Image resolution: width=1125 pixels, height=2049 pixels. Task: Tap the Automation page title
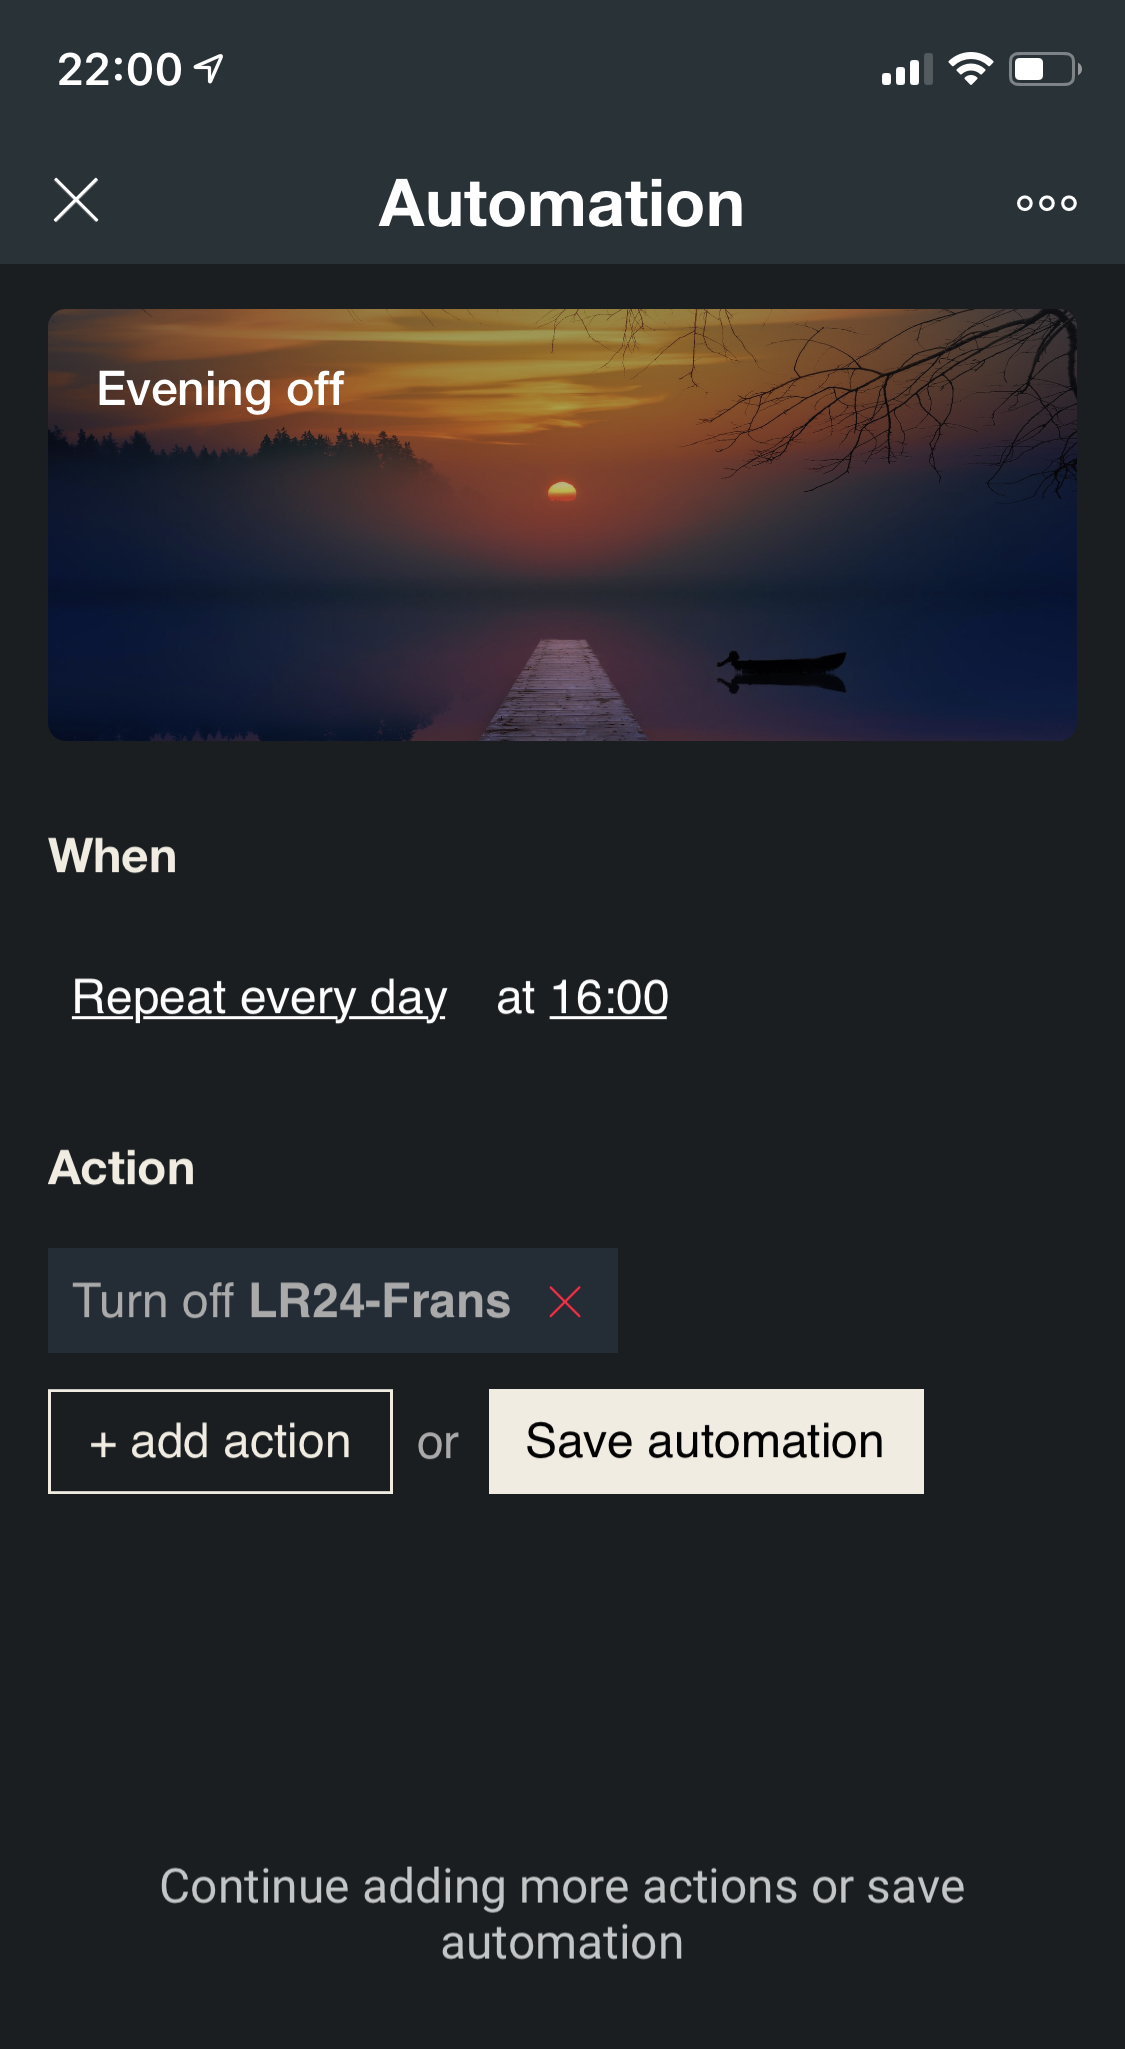pyautogui.click(x=561, y=204)
